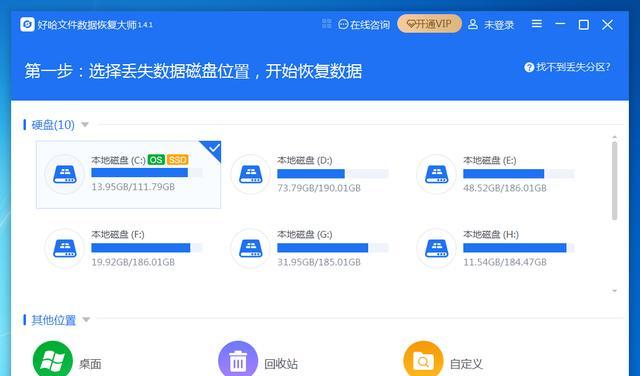Open the hamburger menu icon
The height and width of the screenshot is (376, 640).
coord(537,24)
